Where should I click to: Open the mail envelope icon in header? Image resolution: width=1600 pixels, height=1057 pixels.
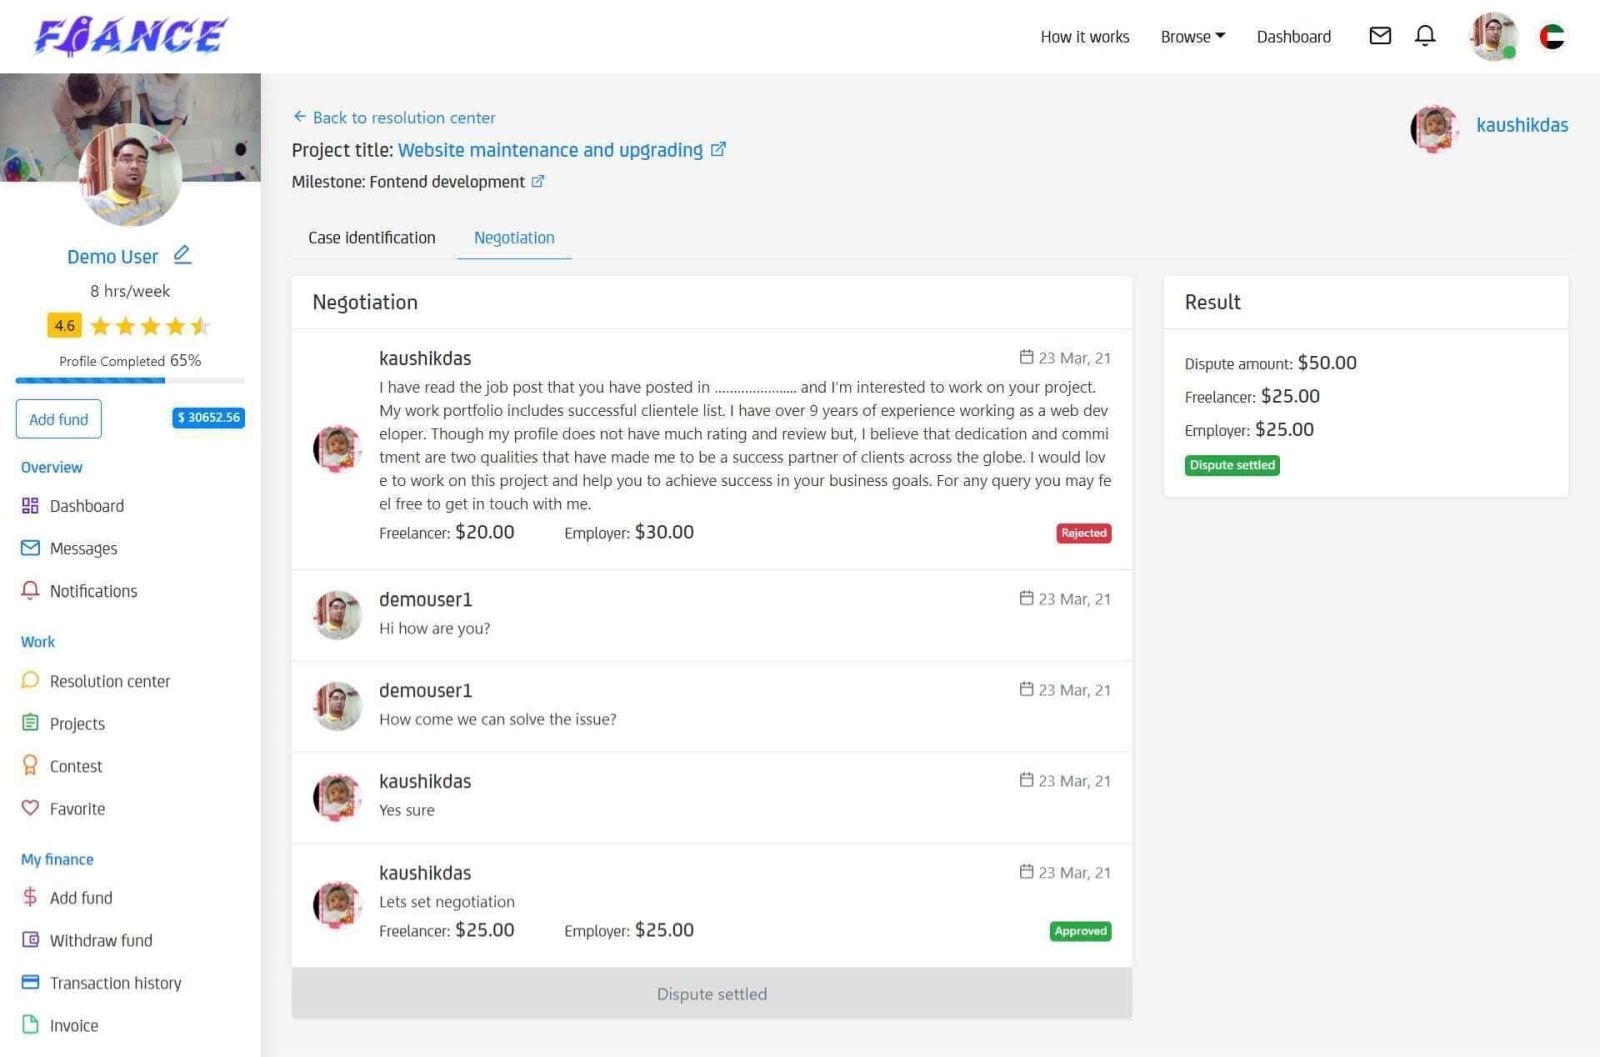pyautogui.click(x=1380, y=36)
